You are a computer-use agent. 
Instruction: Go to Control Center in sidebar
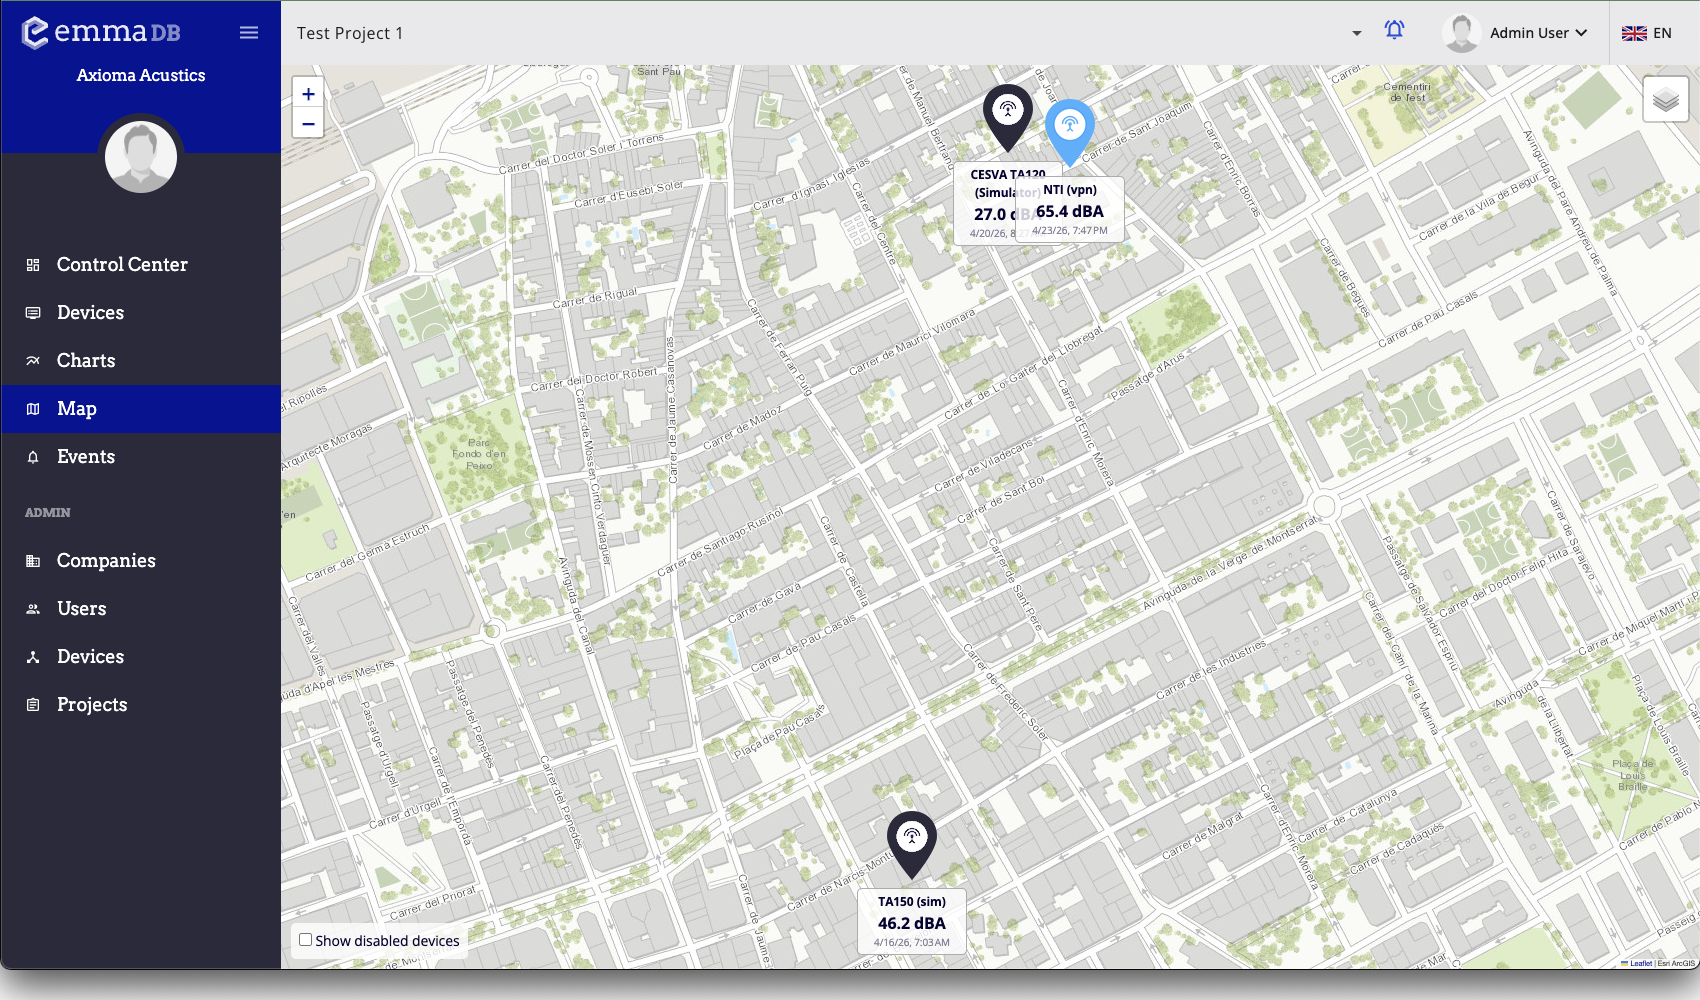pyautogui.click(x=122, y=265)
